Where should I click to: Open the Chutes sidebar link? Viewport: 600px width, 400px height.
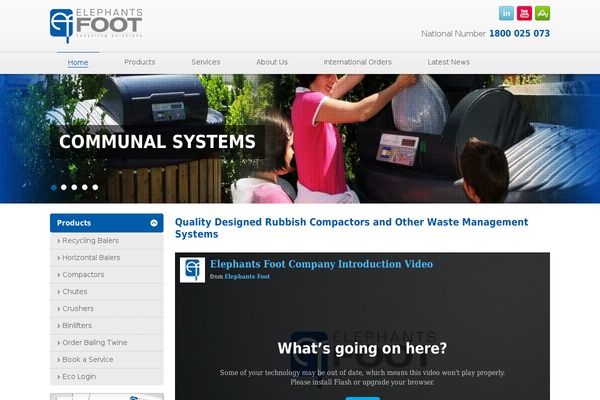pyautogui.click(x=107, y=292)
